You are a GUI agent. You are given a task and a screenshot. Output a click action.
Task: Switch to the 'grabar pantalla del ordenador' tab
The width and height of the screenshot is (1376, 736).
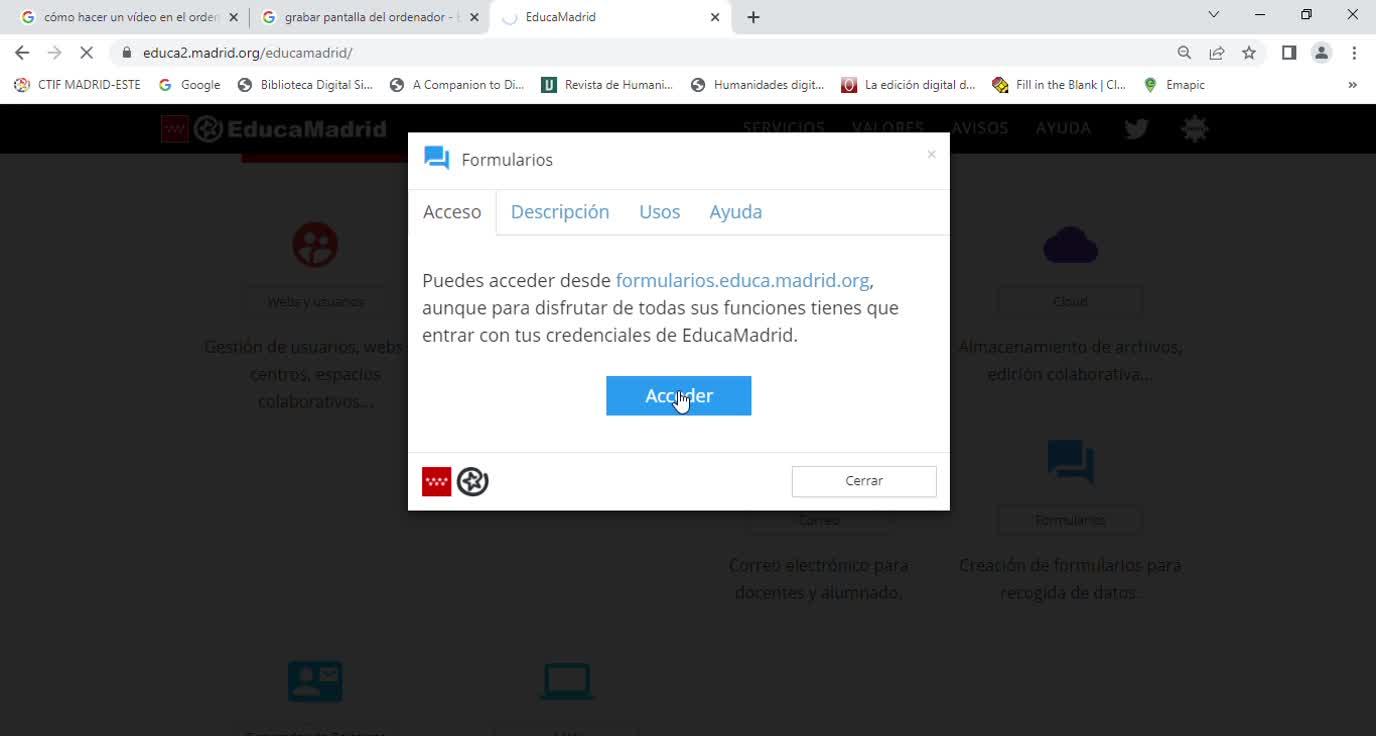367,17
